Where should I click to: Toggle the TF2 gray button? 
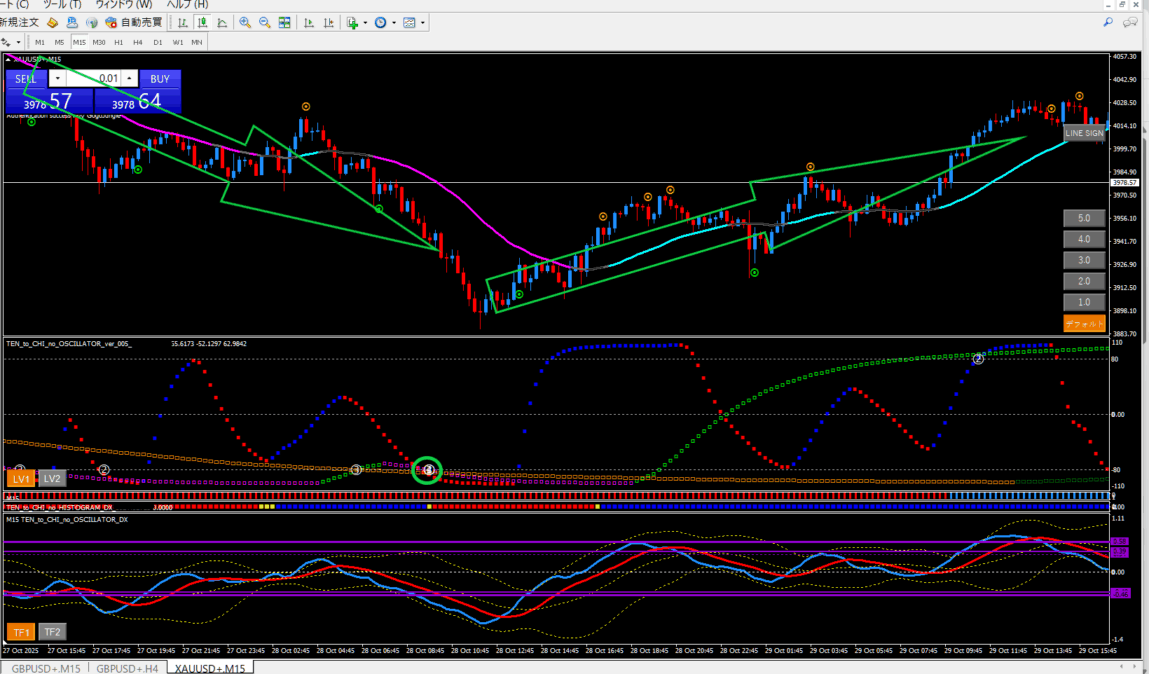click(x=52, y=632)
